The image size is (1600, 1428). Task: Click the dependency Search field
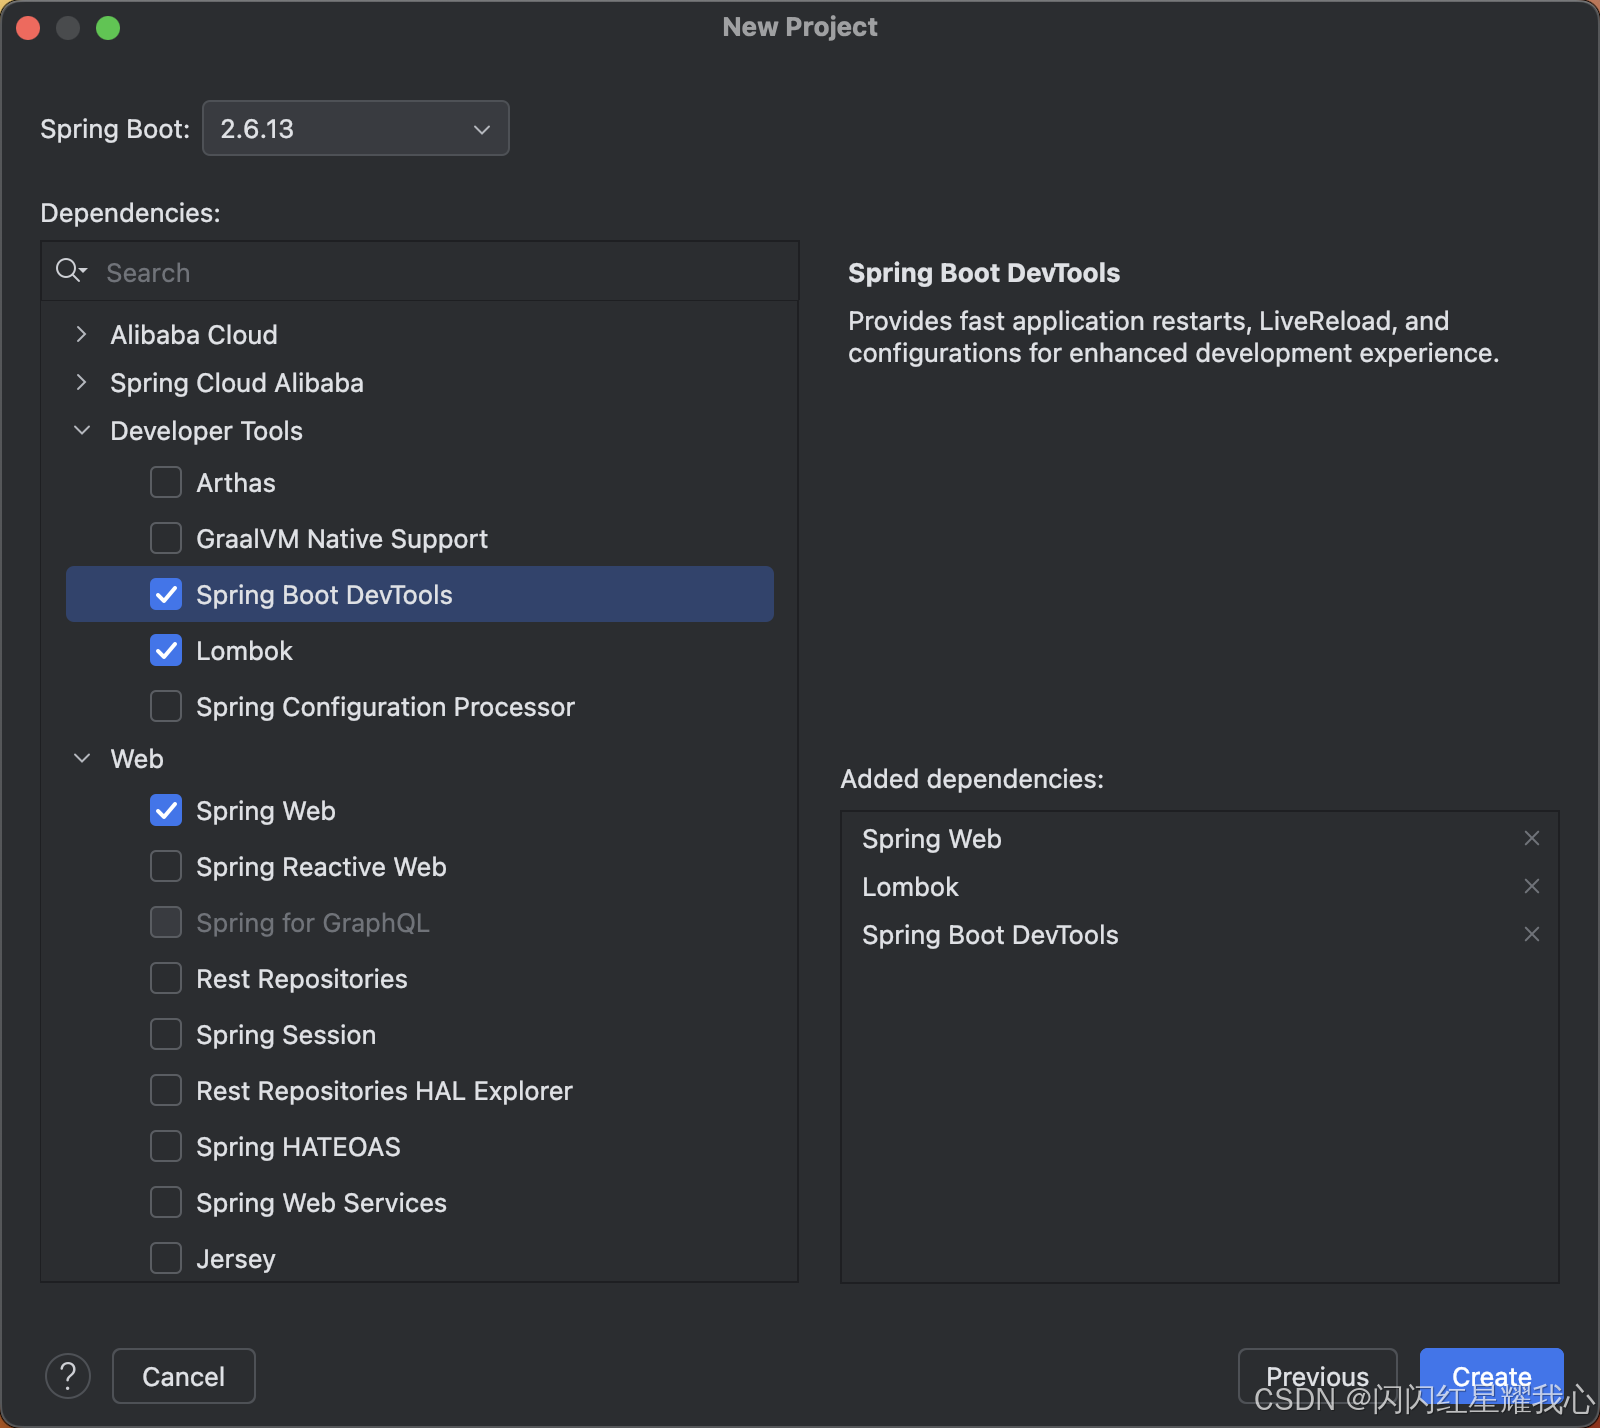pos(420,272)
